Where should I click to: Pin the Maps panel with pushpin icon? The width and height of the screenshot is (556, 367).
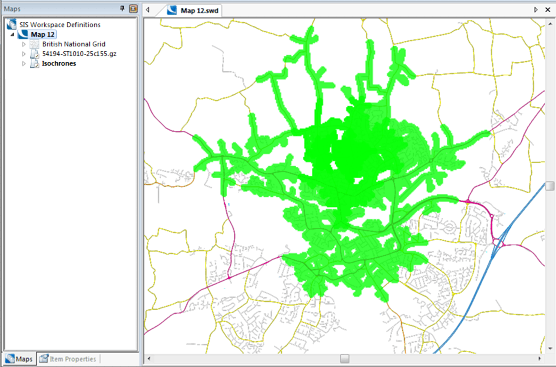122,9
